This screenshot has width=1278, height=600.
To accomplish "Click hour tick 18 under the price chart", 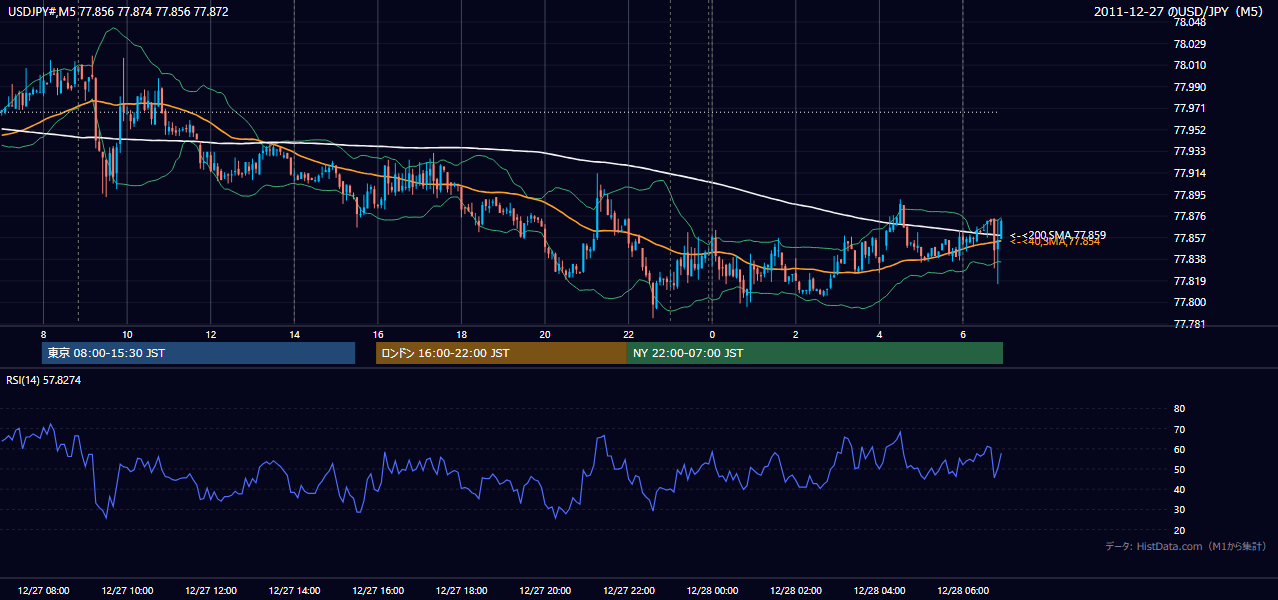I will pyautogui.click(x=461, y=334).
